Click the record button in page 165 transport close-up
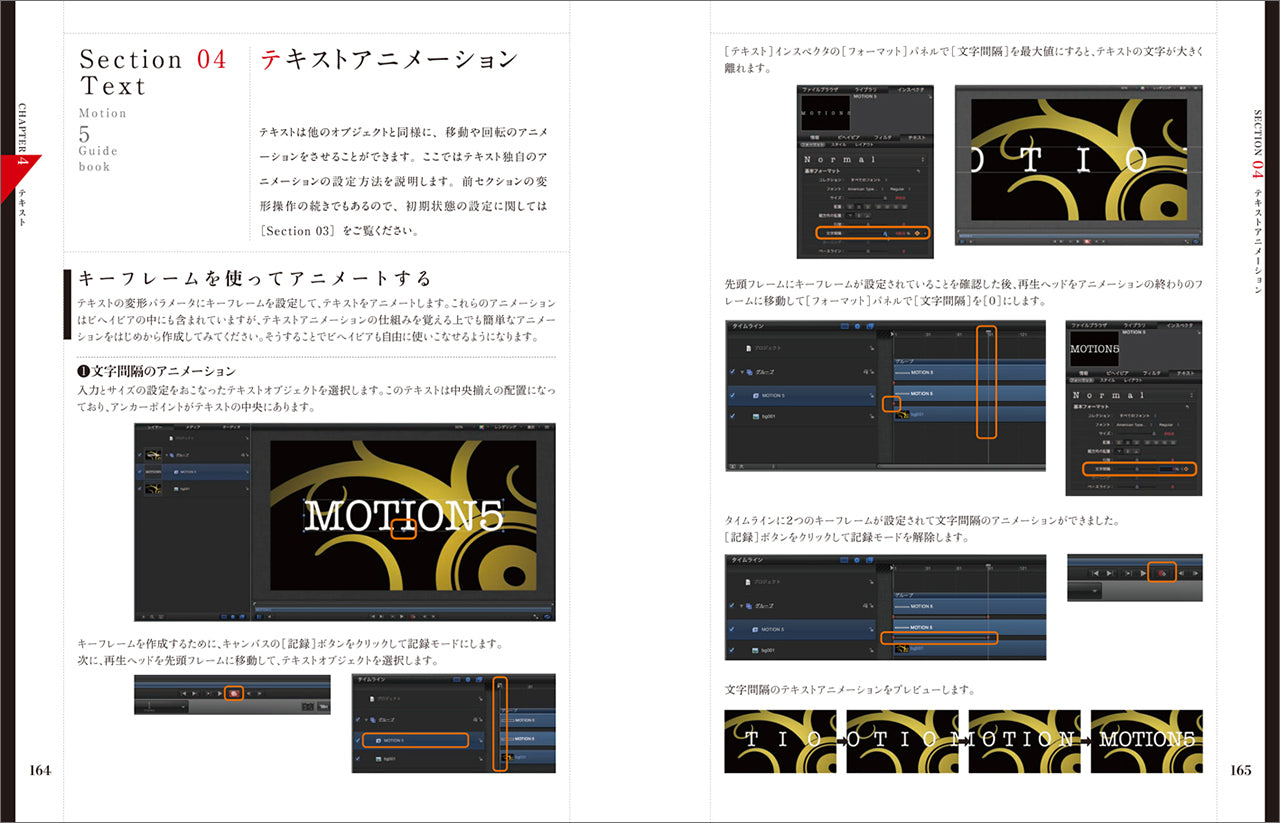 (1162, 573)
